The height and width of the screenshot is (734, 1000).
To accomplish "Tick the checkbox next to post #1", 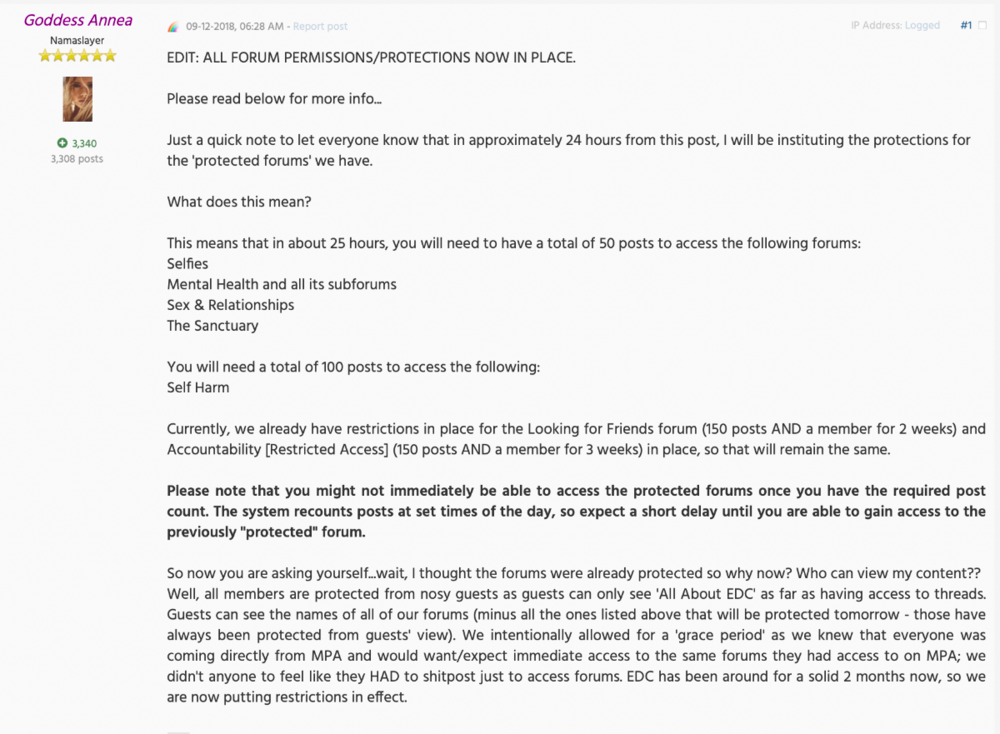I will pyautogui.click(x=982, y=26).
